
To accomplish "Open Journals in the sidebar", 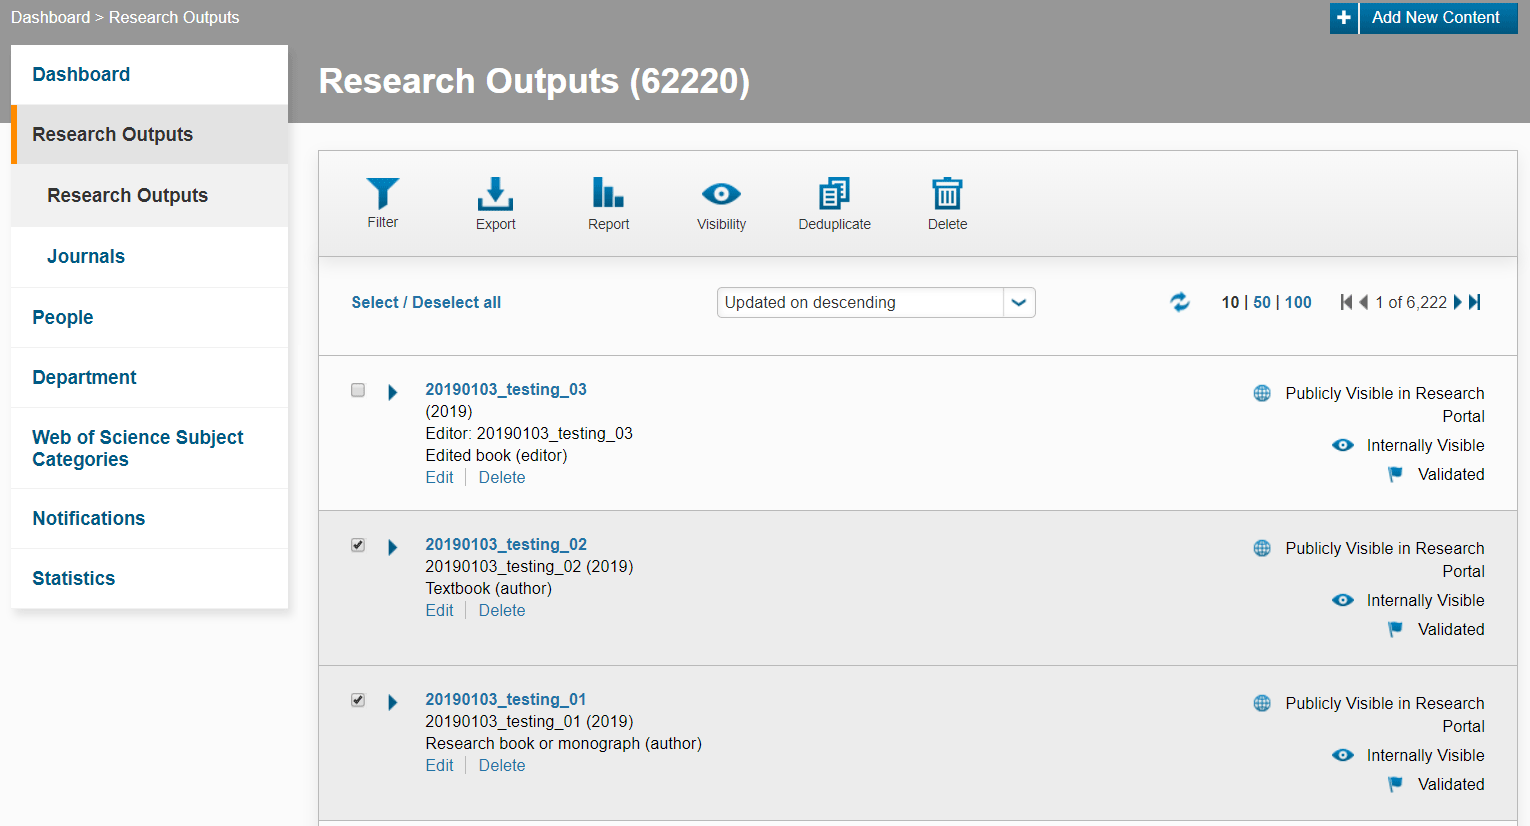I will pos(149,256).
